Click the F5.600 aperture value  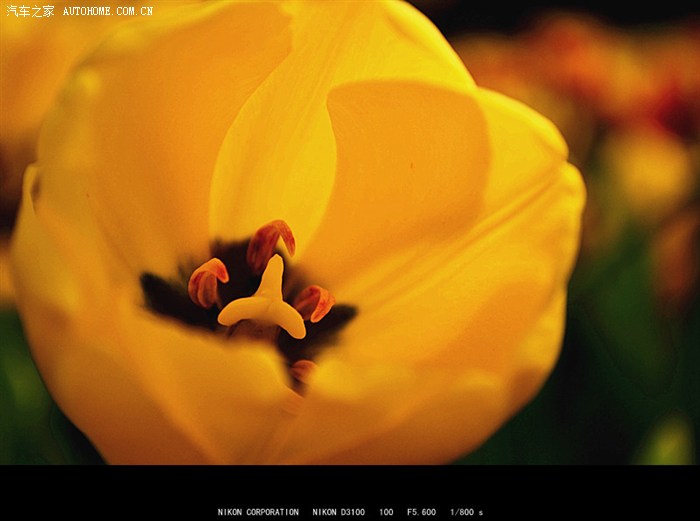click(x=421, y=512)
